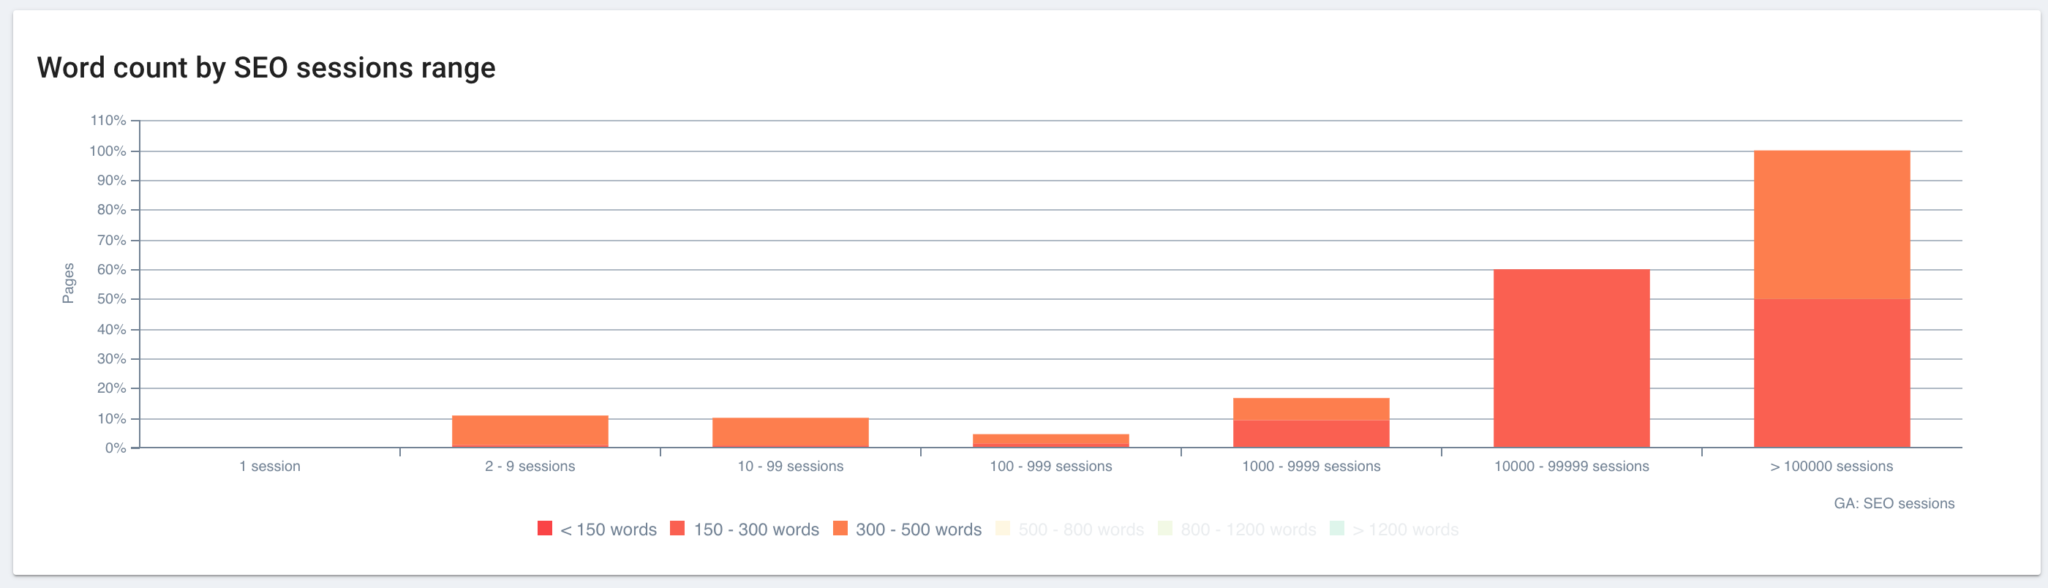Click the red '< 150 words' legend swatch
The width and height of the screenshot is (2048, 588).
click(x=545, y=528)
